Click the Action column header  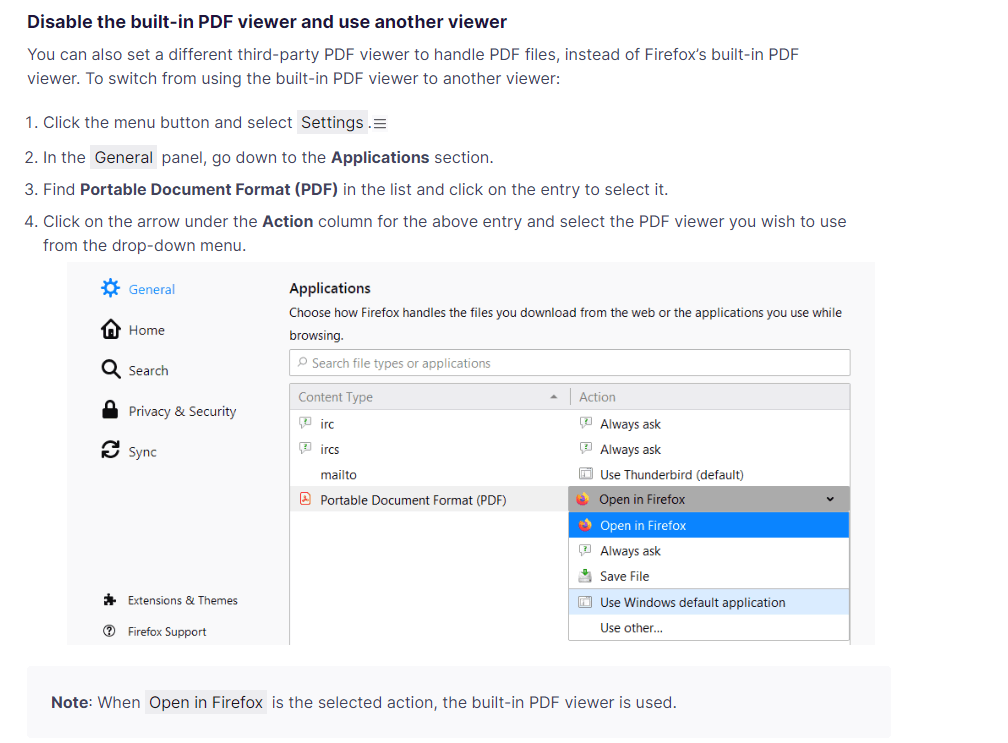710,397
